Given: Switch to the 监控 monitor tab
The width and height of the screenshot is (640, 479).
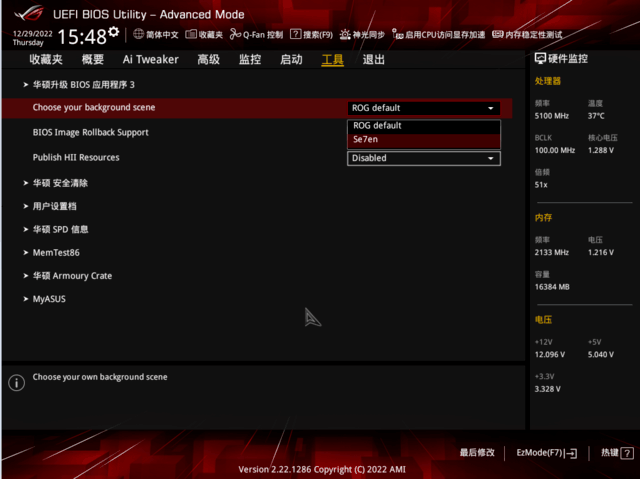Looking at the screenshot, I should tap(250, 60).
